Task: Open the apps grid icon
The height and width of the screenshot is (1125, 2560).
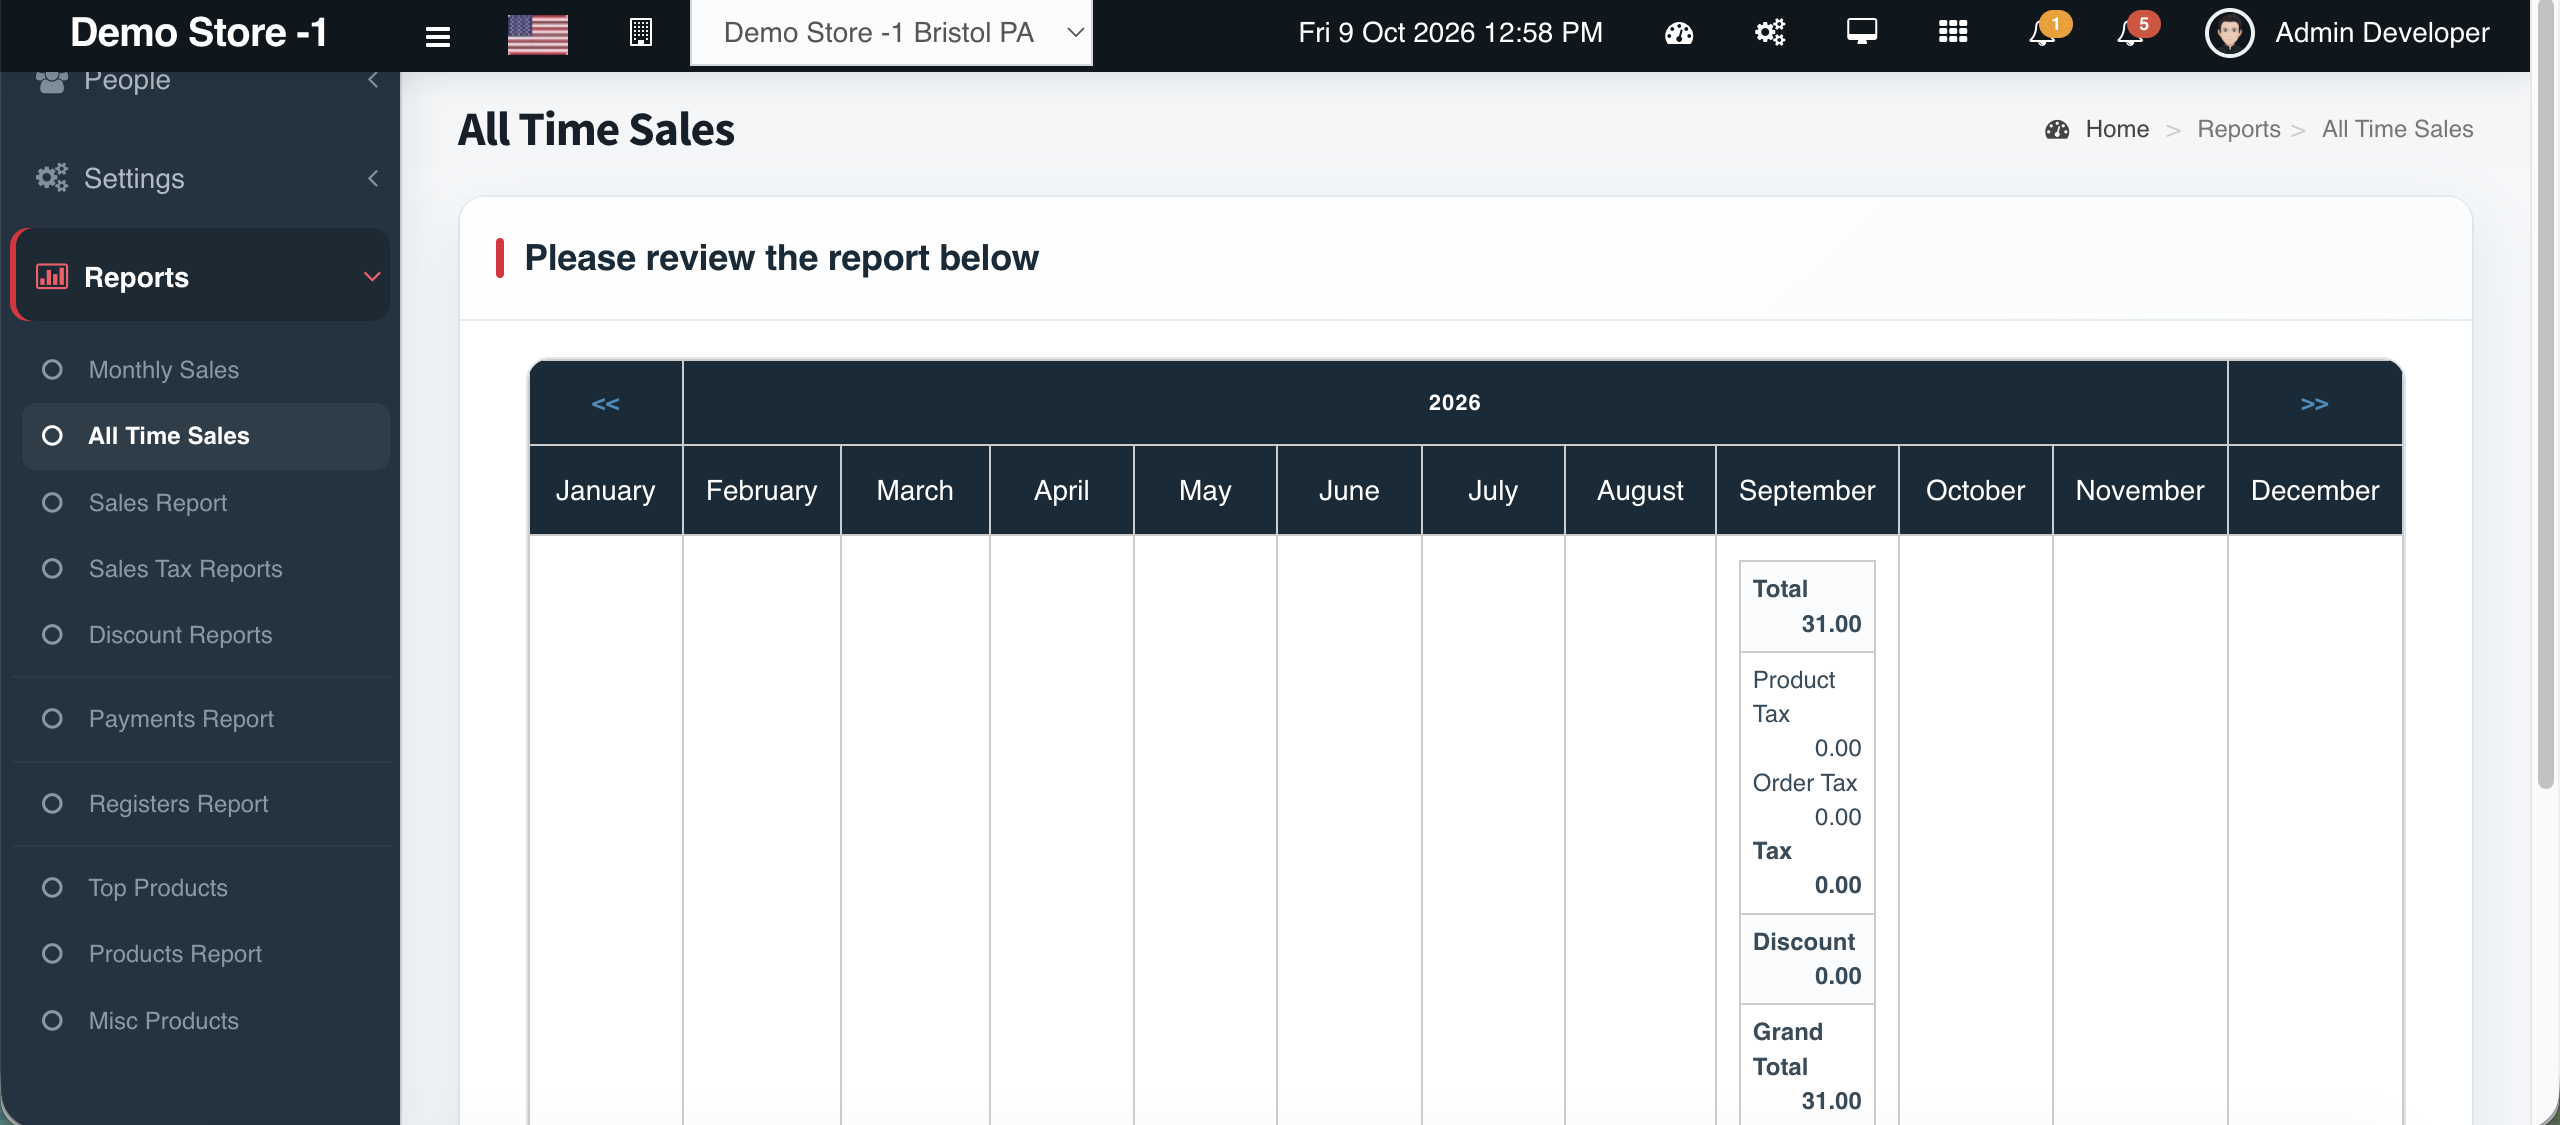Action: pyautogui.click(x=1953, y=32)
